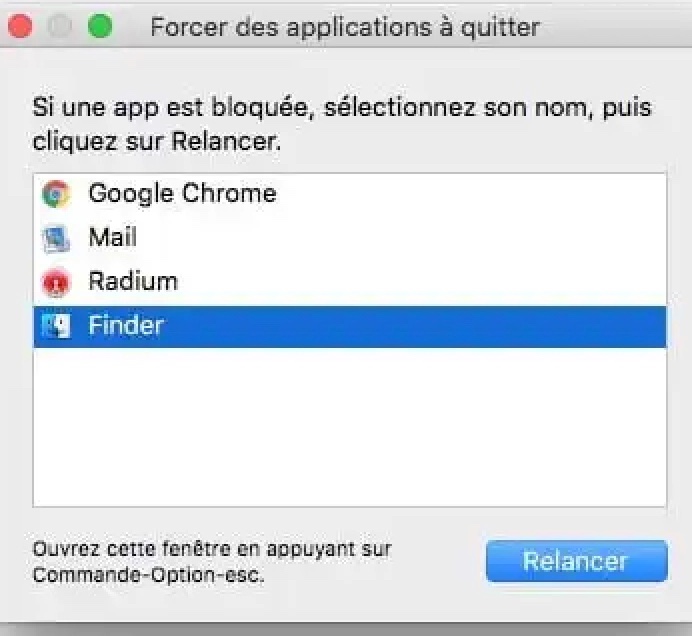Click the Mail app stamp icon
This screenshot has width=692, height=636.
(x=56, y=238)
